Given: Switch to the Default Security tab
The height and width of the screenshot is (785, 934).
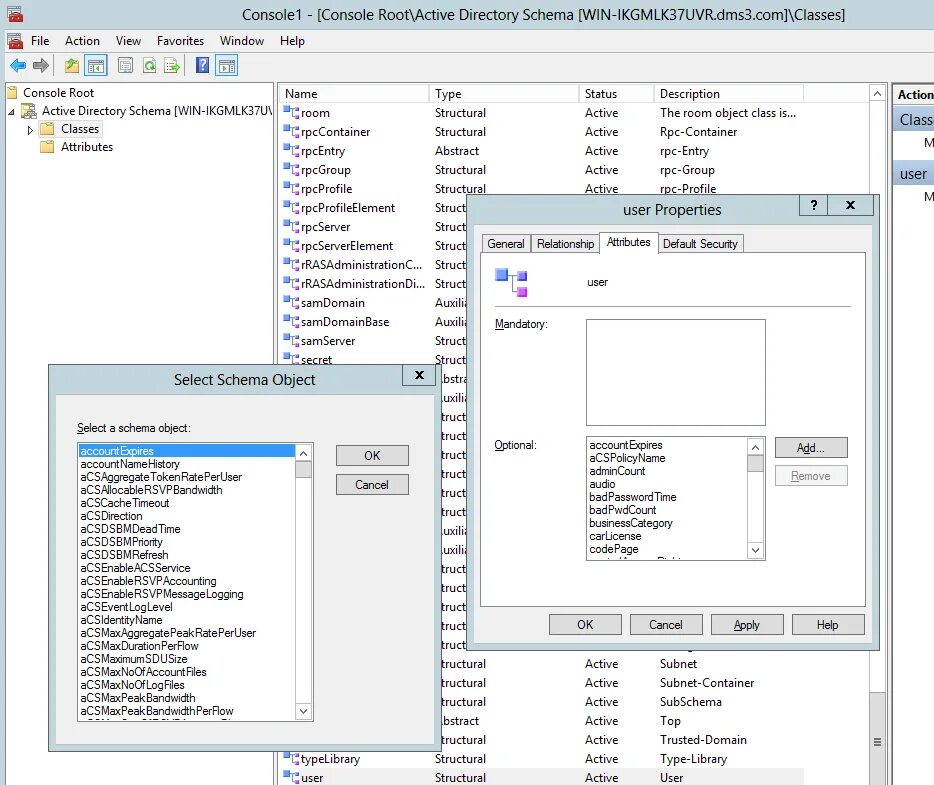Looking at the screenshot, I should tap(700, 244).
